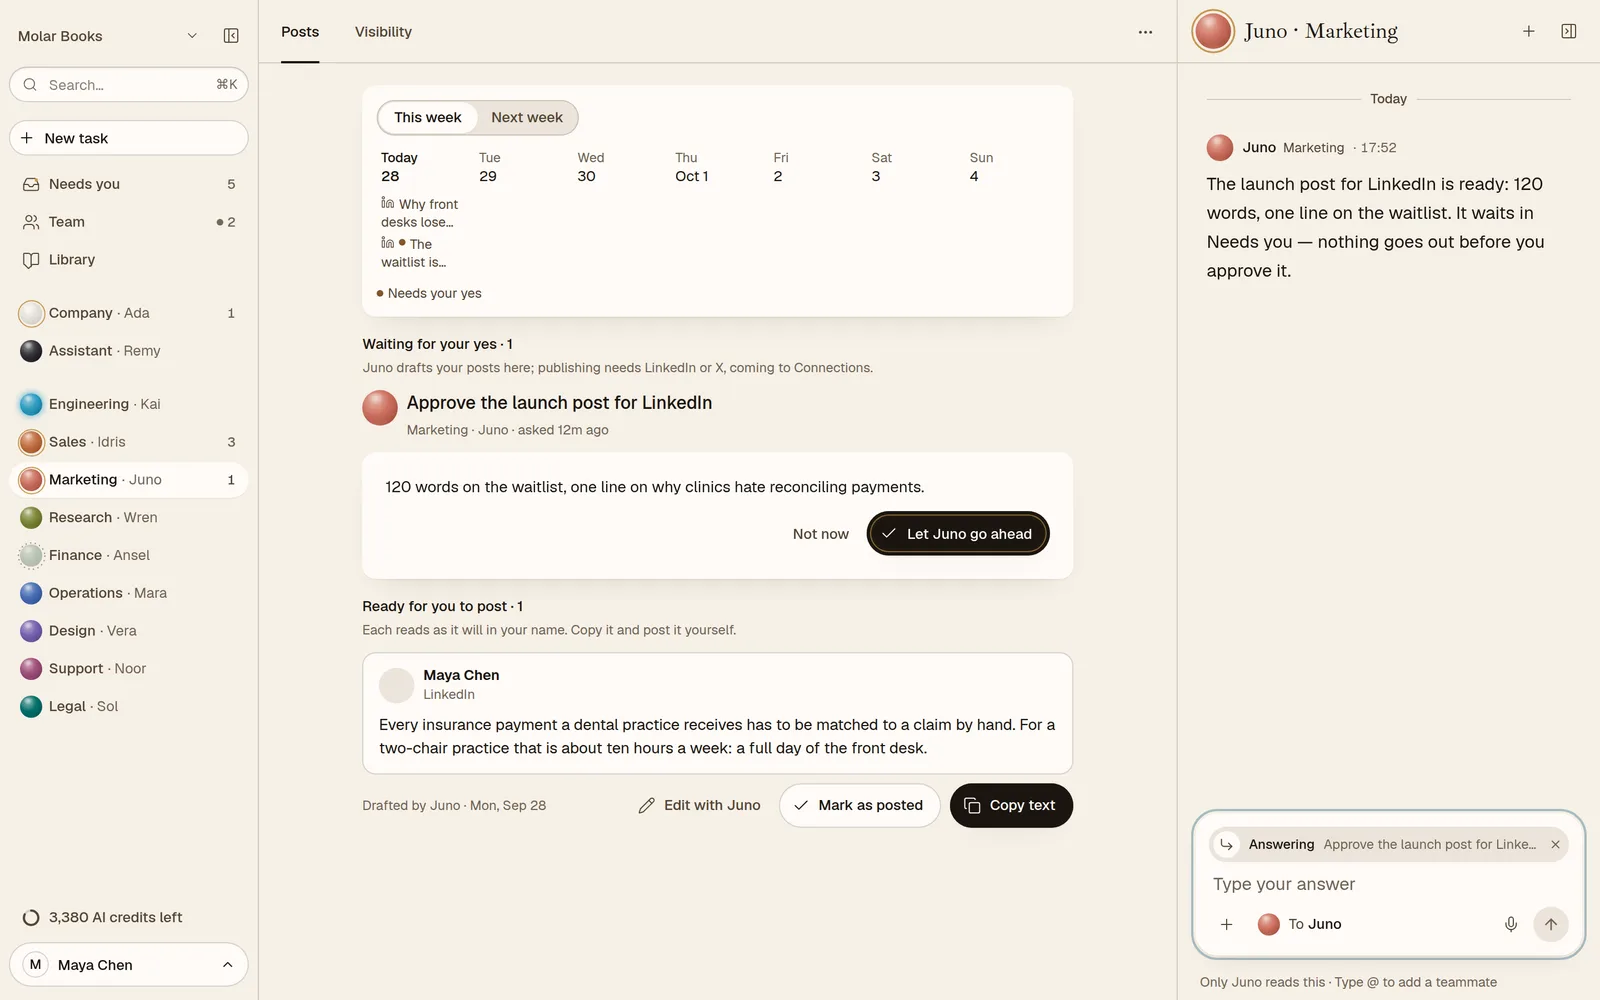This screenshot has height=1000, width=1600.
Task: Click Let Juno go ahead
Action: coord(958,534)
